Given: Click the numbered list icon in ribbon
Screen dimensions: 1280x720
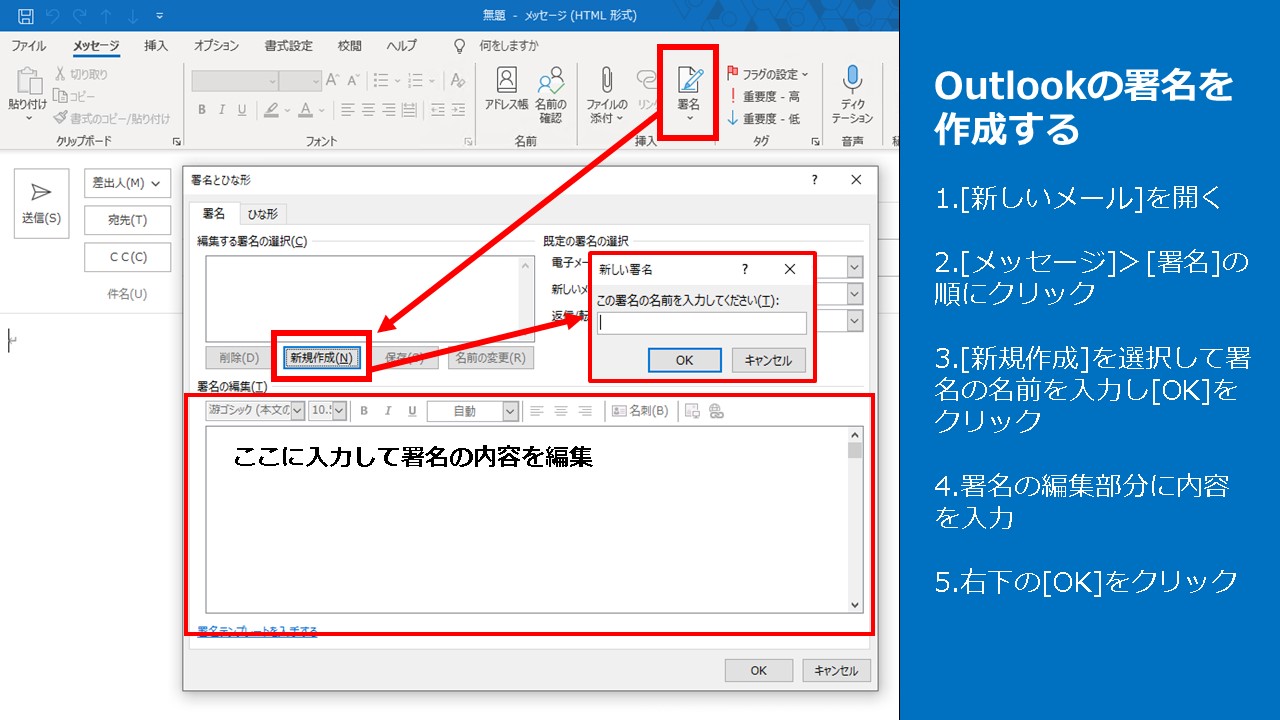Looking at the screenshot, I should coord(416,81).
